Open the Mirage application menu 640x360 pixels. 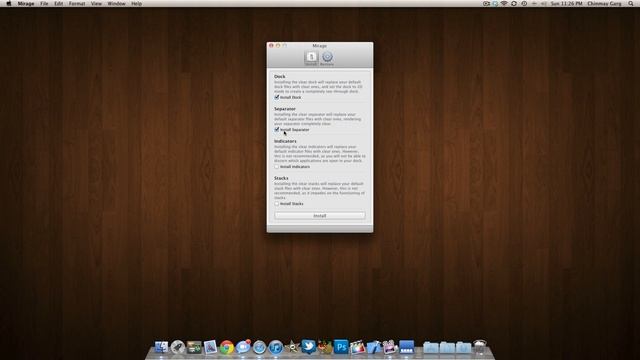[26, 4]
